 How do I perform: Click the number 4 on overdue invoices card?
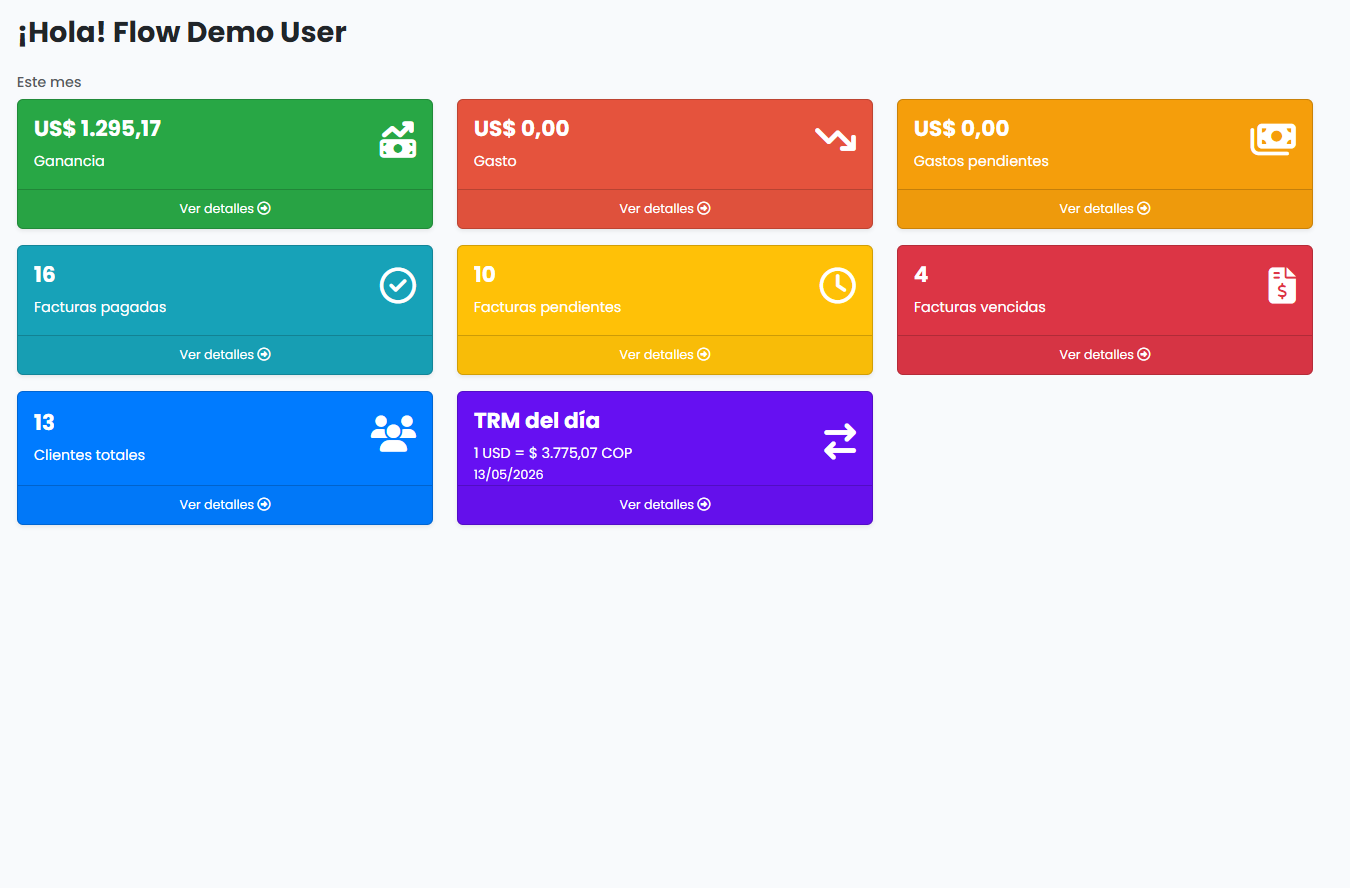(921, 275)
